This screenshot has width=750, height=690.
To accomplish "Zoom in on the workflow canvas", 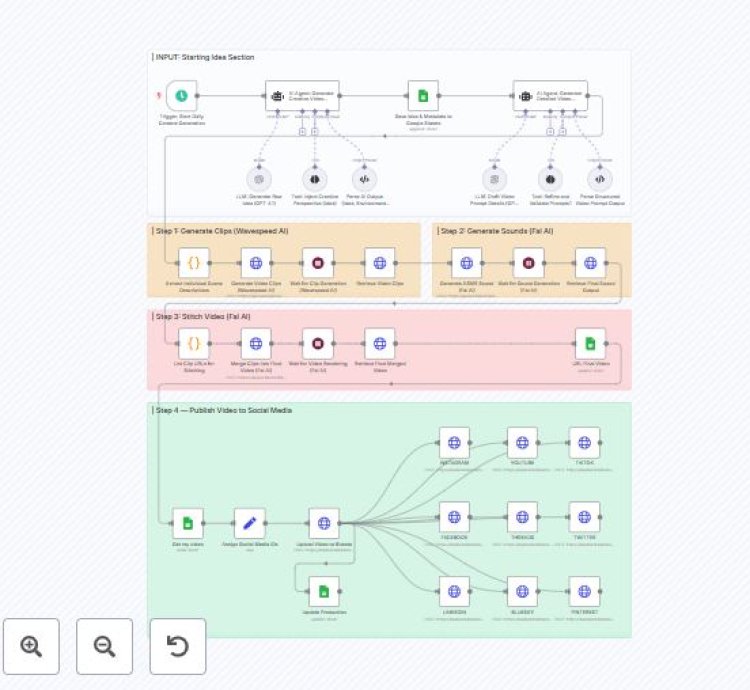I will (31, 646).
